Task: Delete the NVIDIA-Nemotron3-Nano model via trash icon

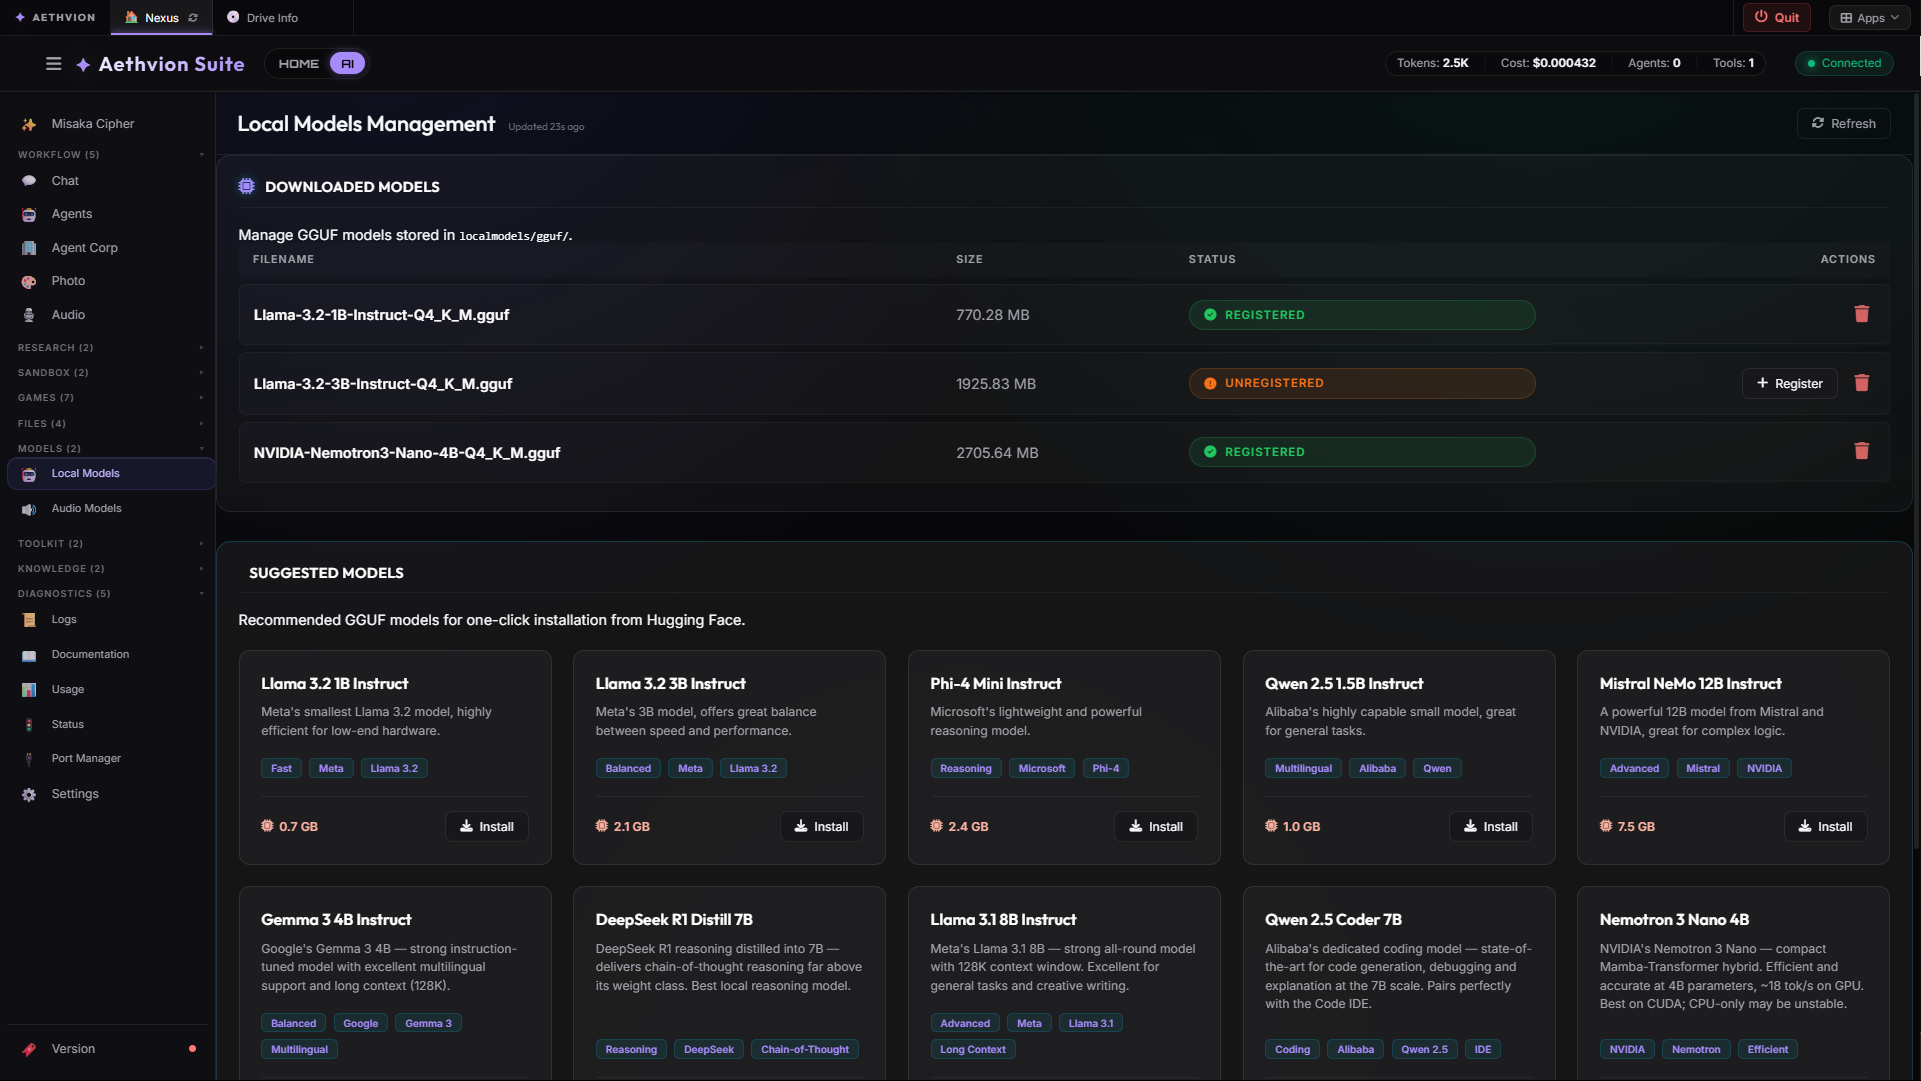Action: point(1861,452)
